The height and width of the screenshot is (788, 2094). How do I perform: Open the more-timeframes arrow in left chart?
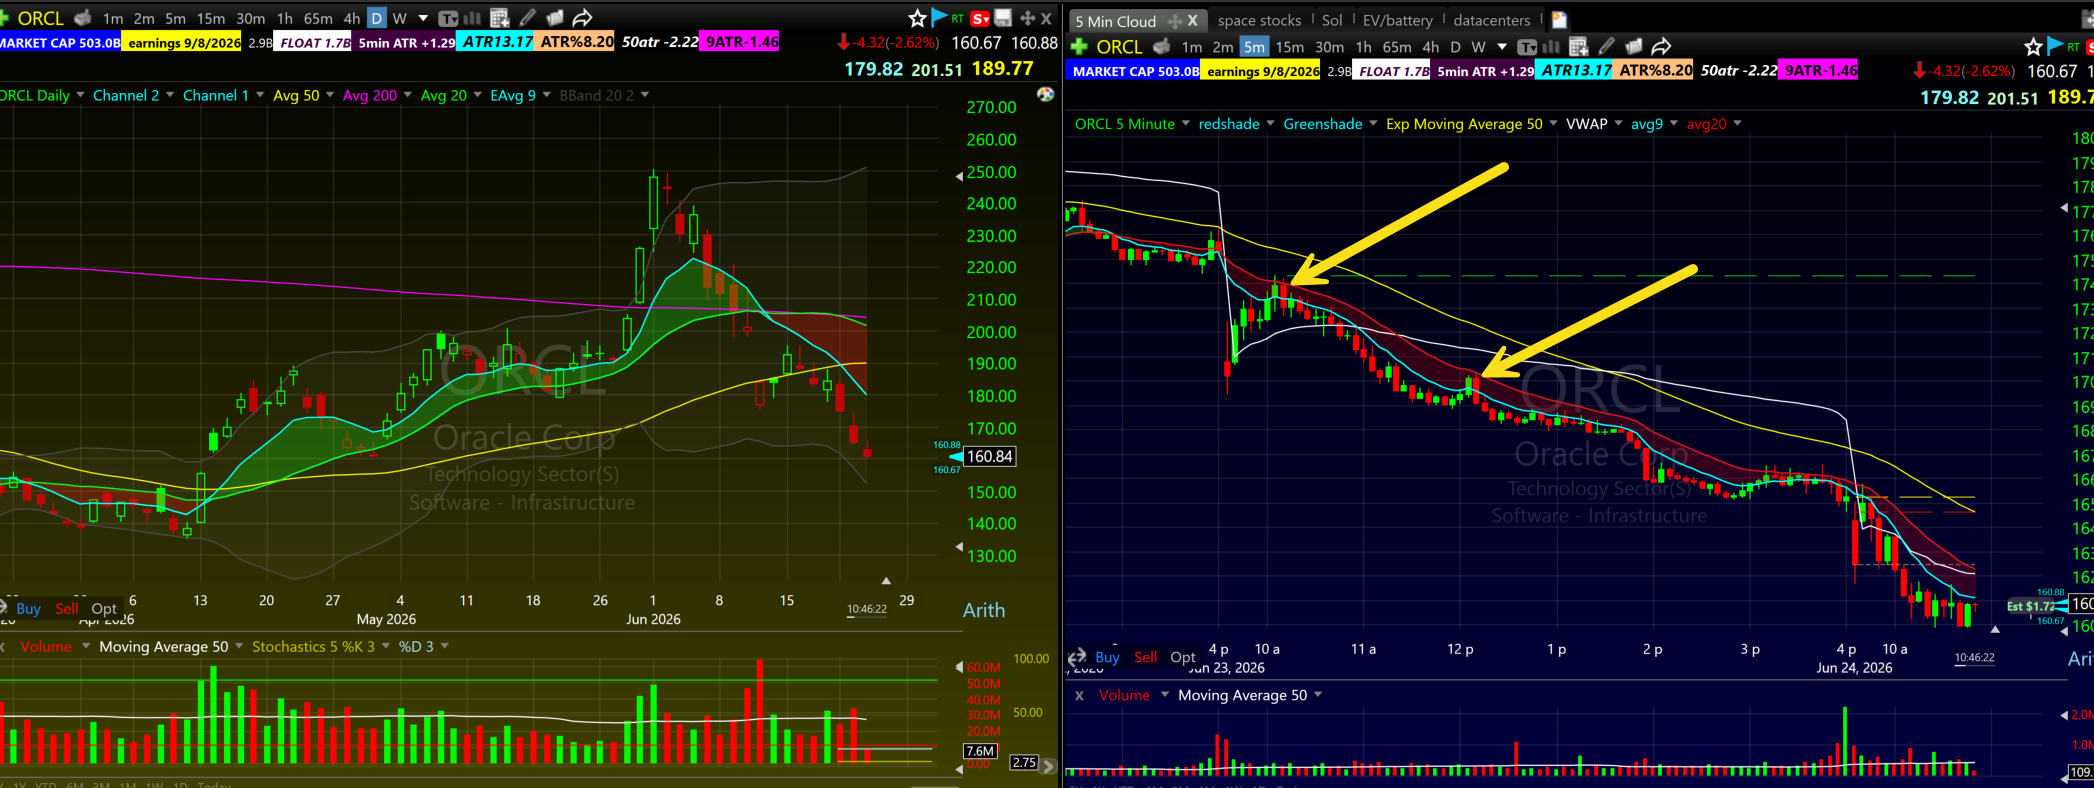point(423,18)
